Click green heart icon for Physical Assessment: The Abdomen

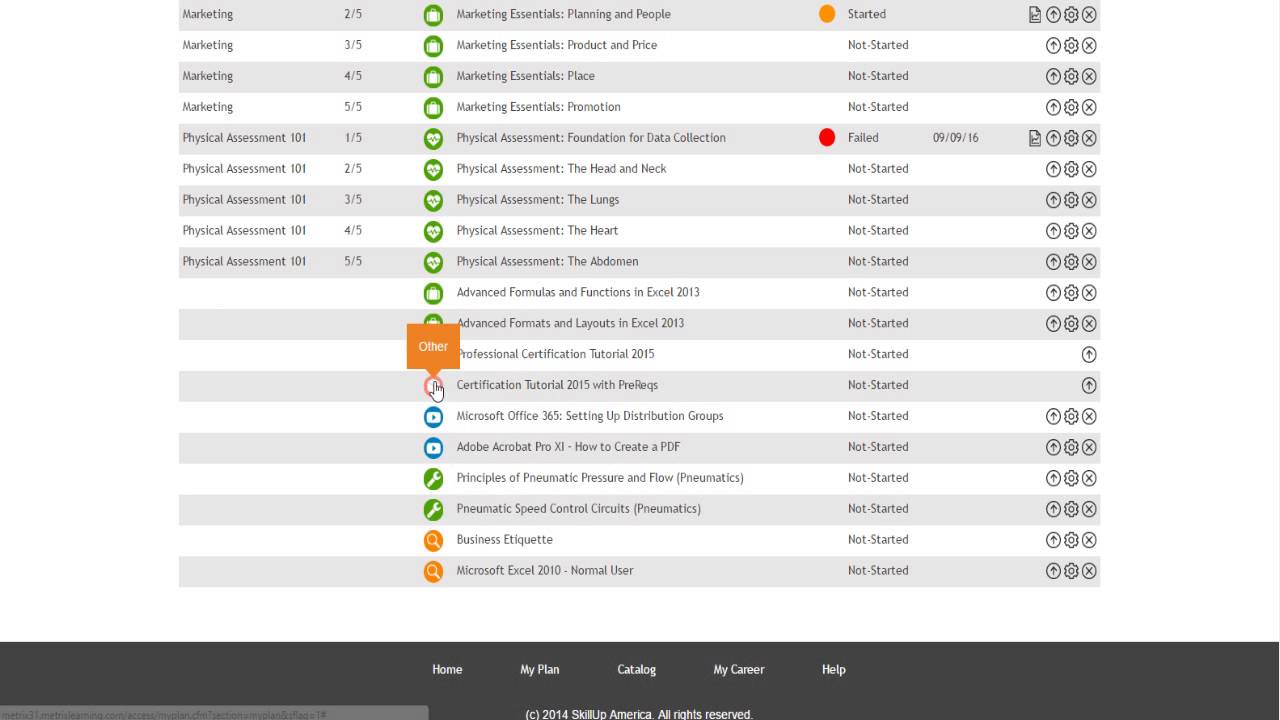pos(433,262)
